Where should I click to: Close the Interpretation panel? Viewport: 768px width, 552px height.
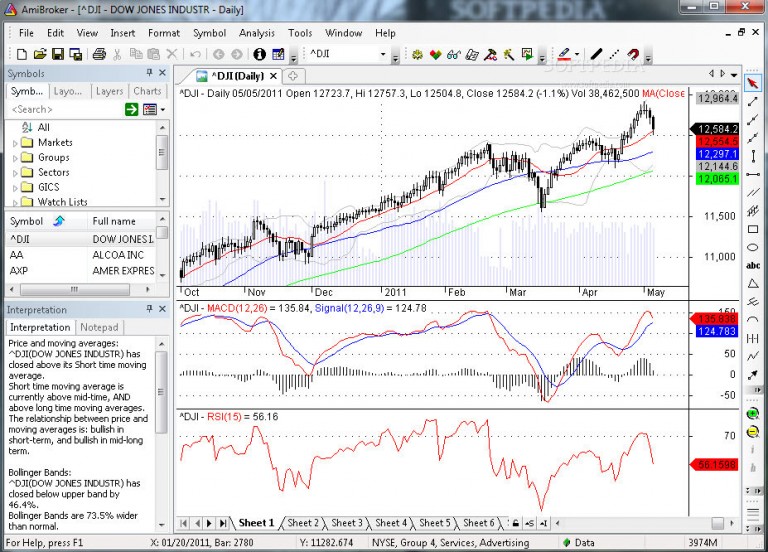(x=163, y=309)
